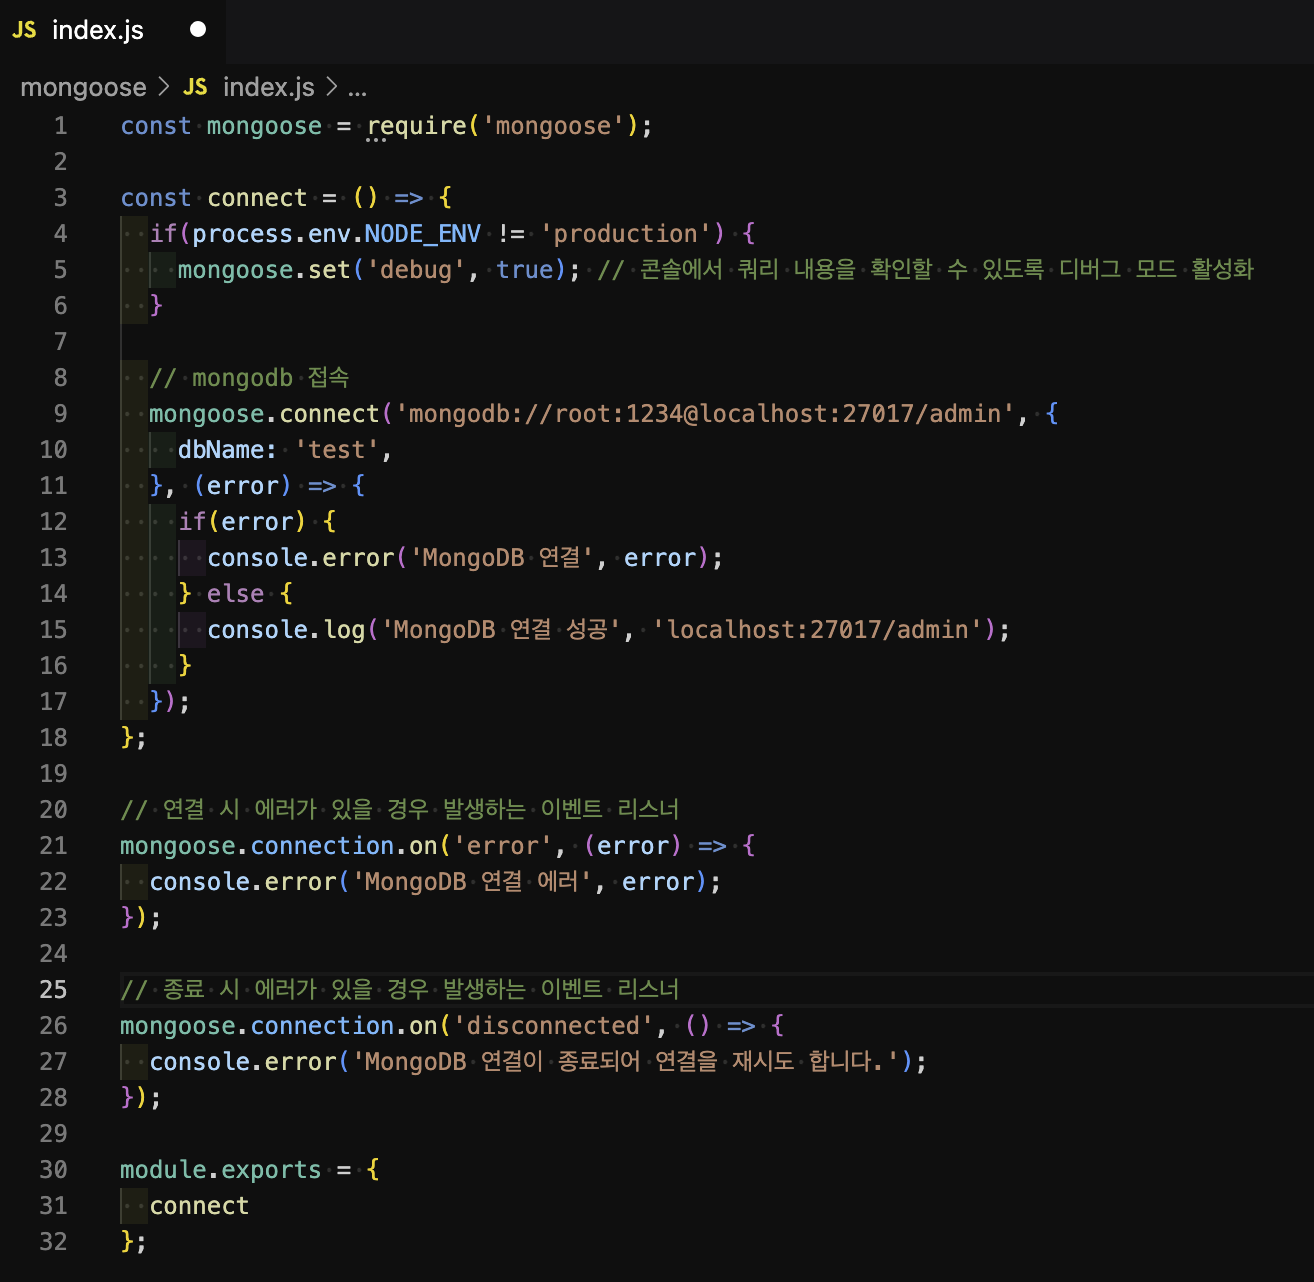Click the closing brace on line 18
Screen dimensions: 1314x1282
[126, 738]
